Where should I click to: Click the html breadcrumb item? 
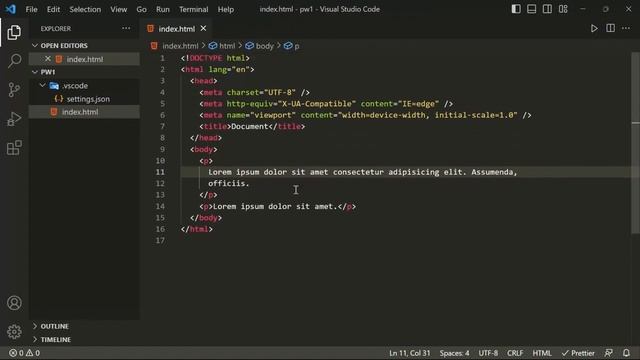coord(227,46)
